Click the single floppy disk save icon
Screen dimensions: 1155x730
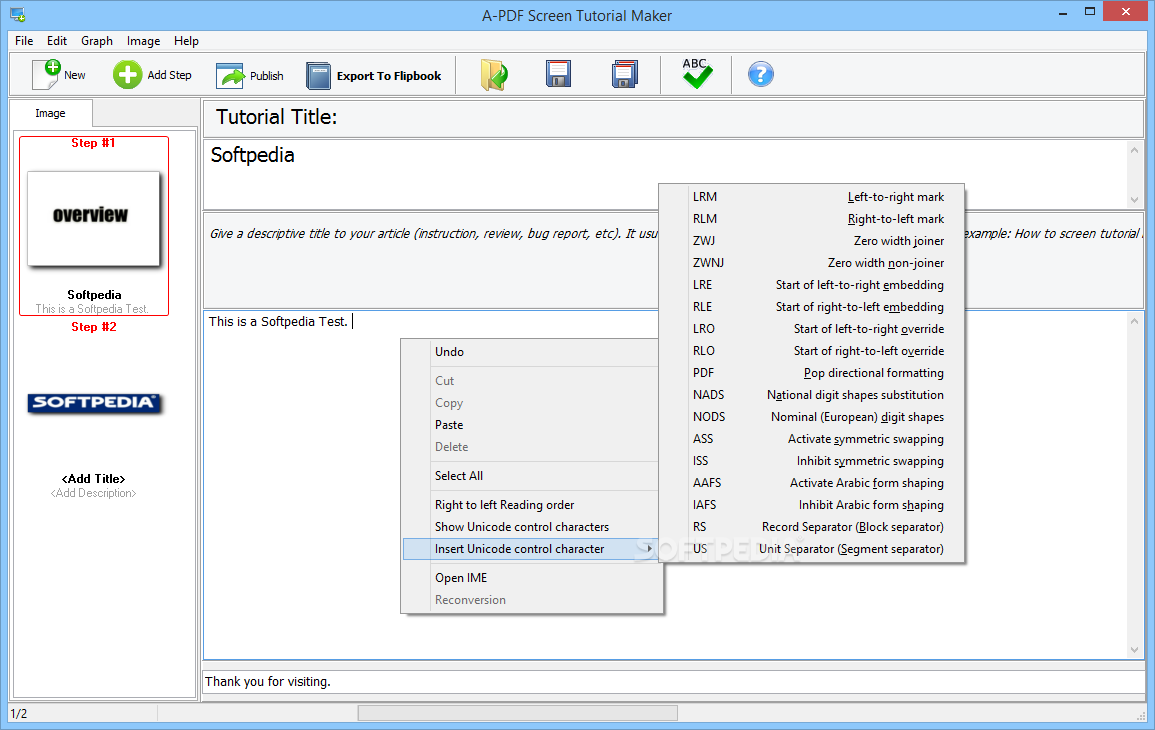click(x=558, y=74)
